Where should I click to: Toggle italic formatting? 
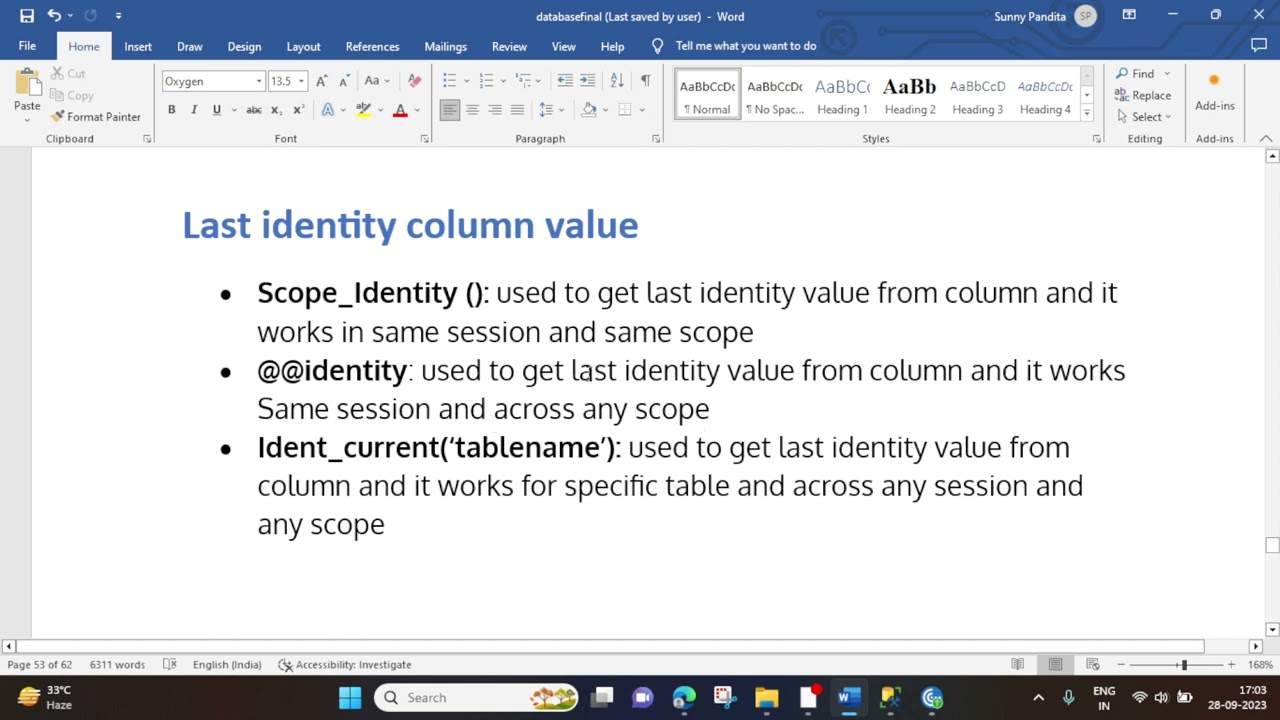pos(194,110)
